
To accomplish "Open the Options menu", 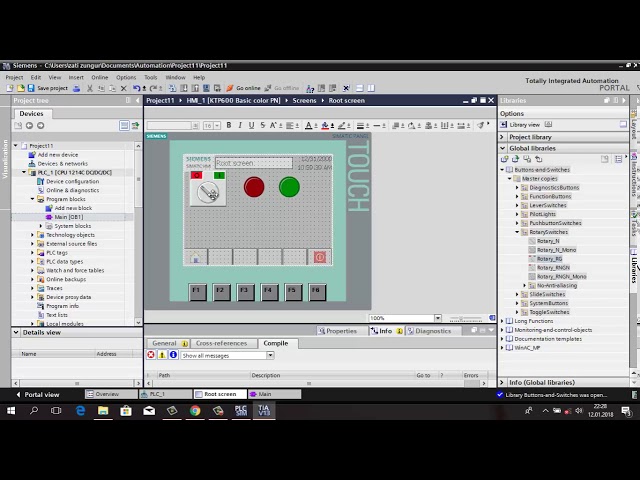I will pos(126,78).
